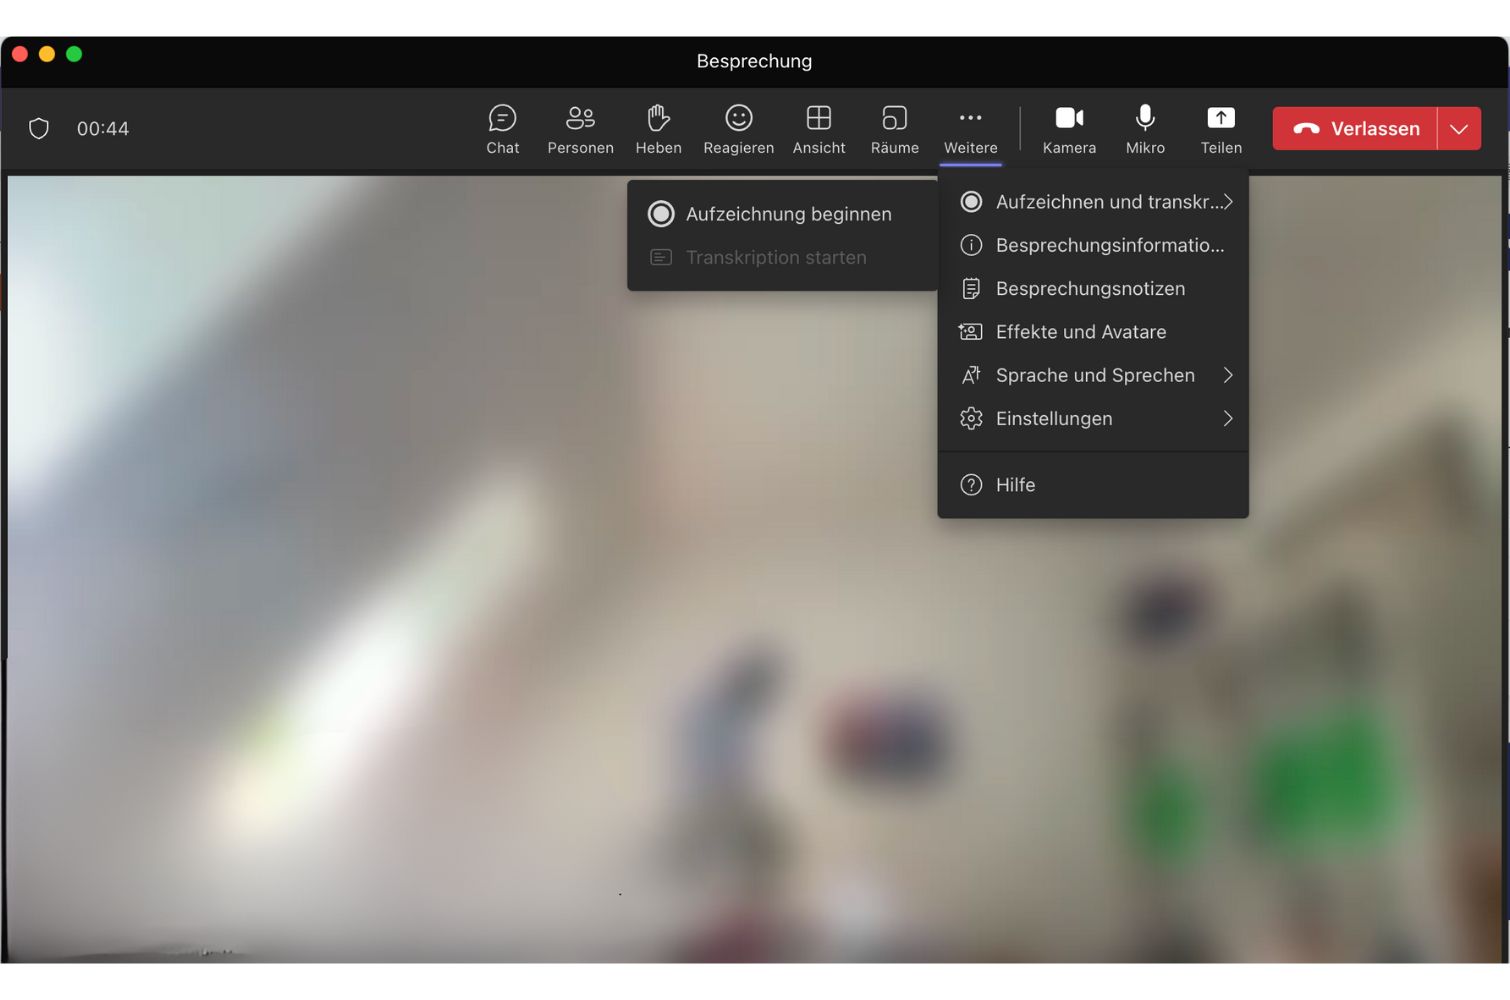1510x1000 pixels.
Task: Open the Verlassen dropdown arrow
Action: coord(1459,128)
